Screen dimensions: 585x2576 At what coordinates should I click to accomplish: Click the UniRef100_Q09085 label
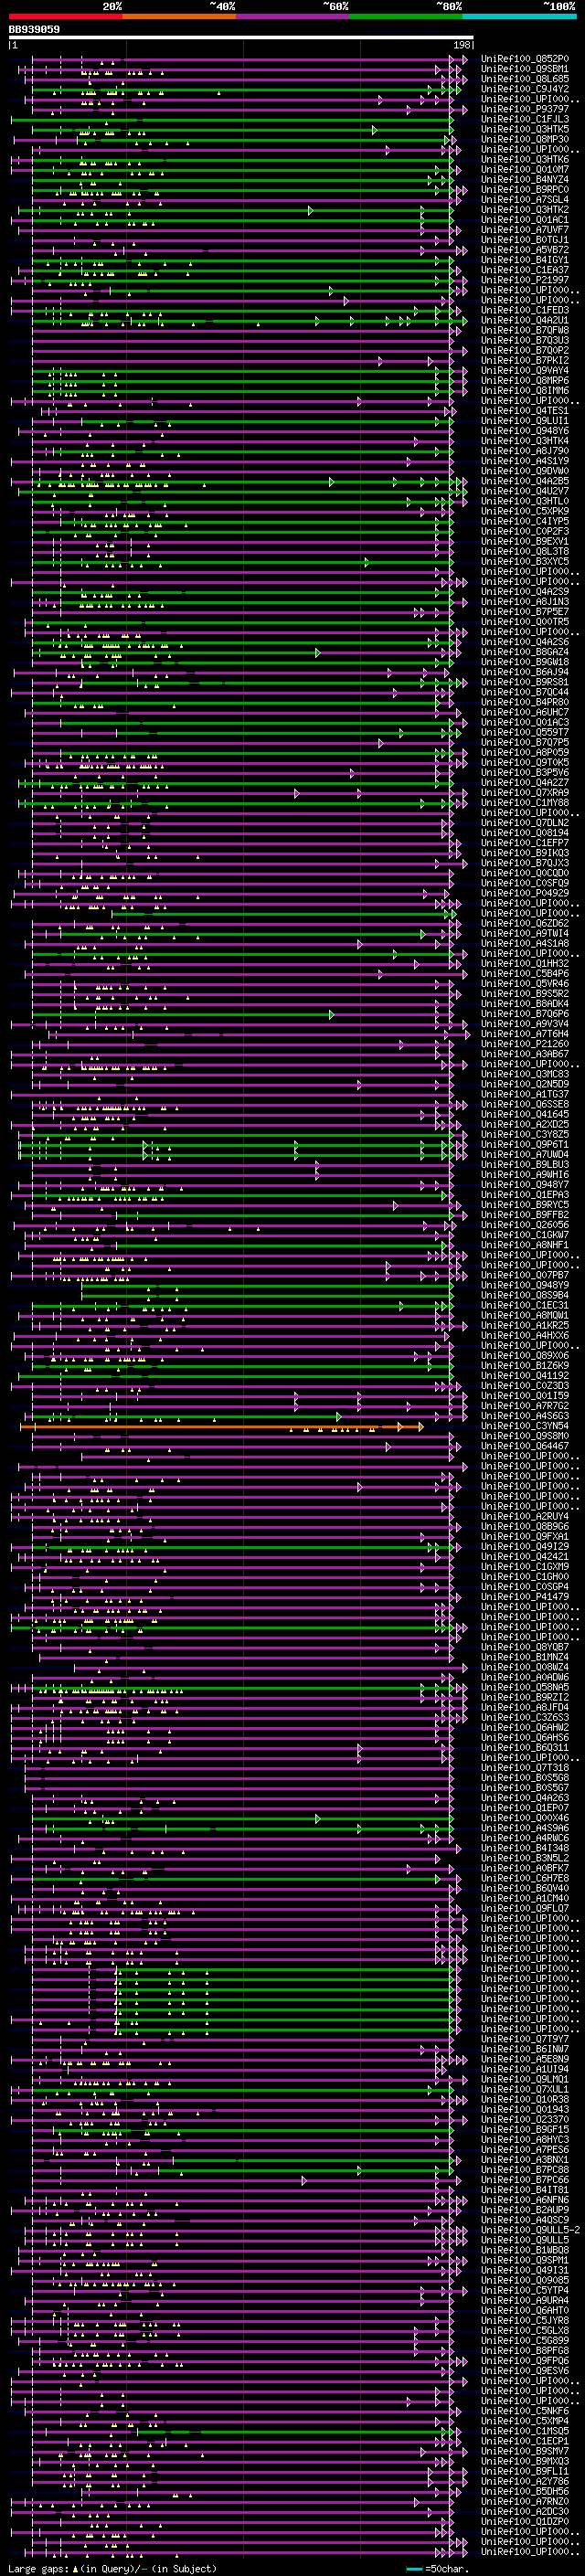[x=525, y=2281]
